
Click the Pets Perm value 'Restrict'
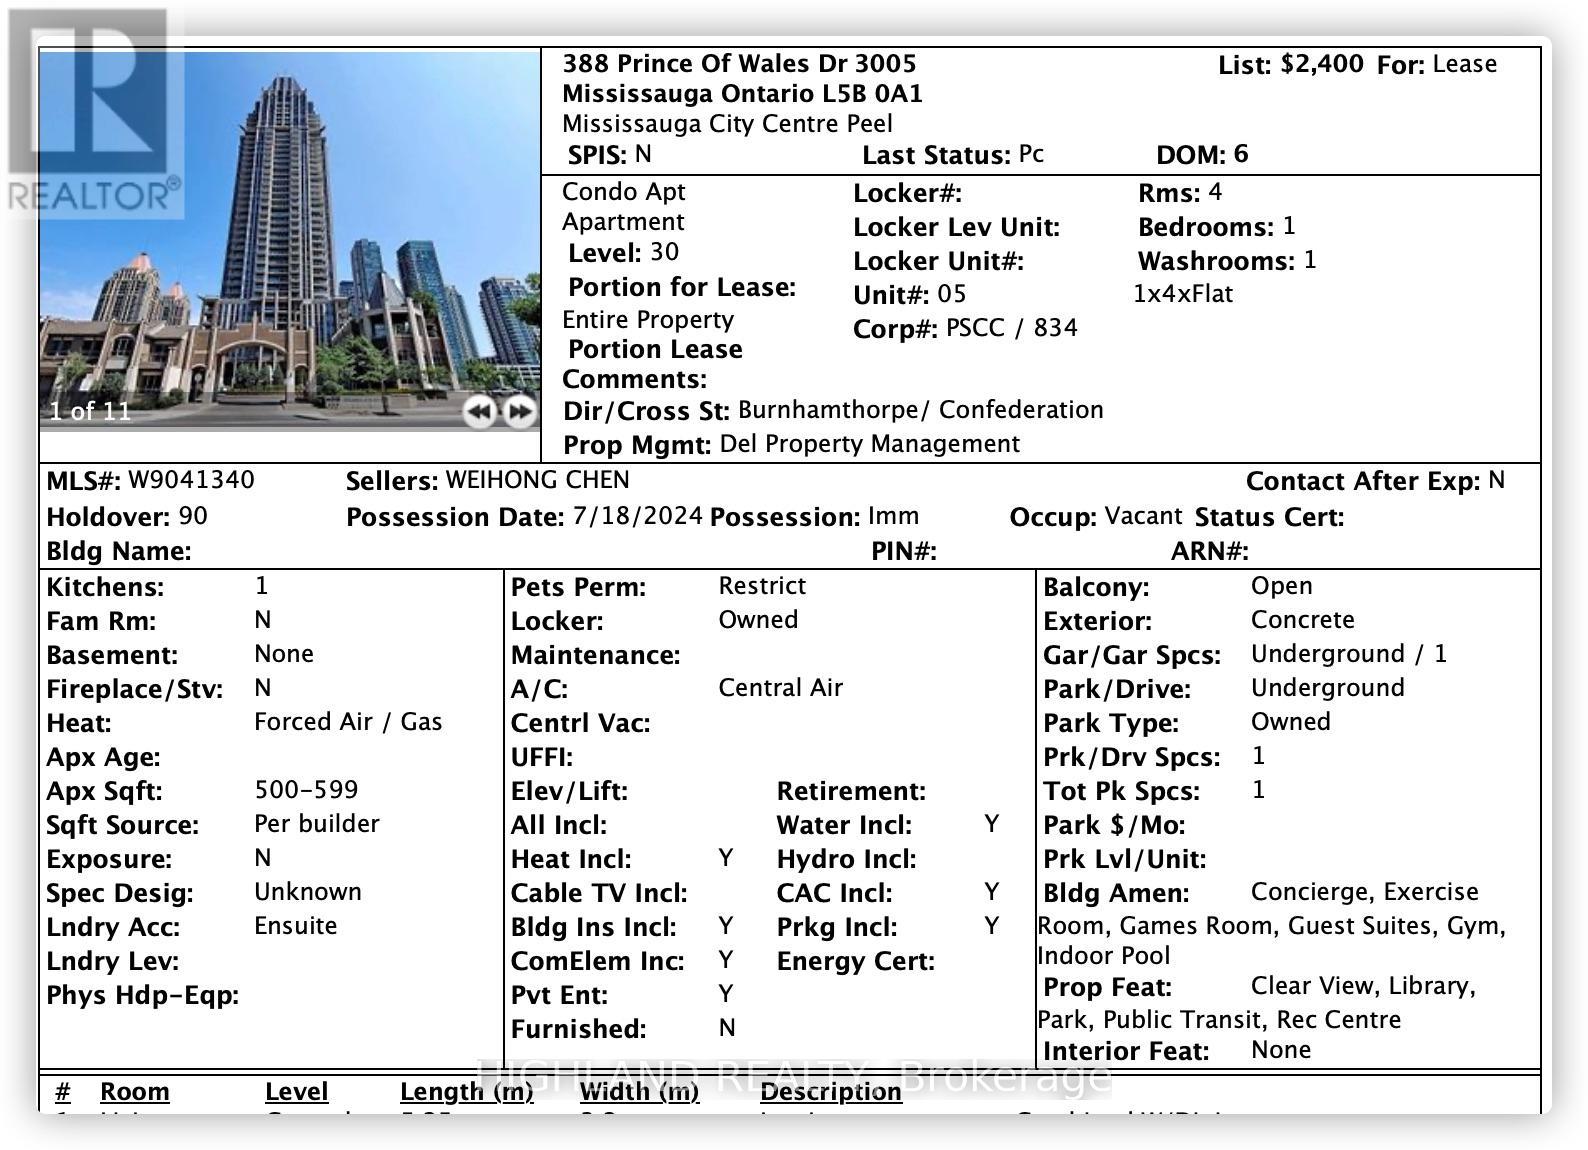coord(762,586)
